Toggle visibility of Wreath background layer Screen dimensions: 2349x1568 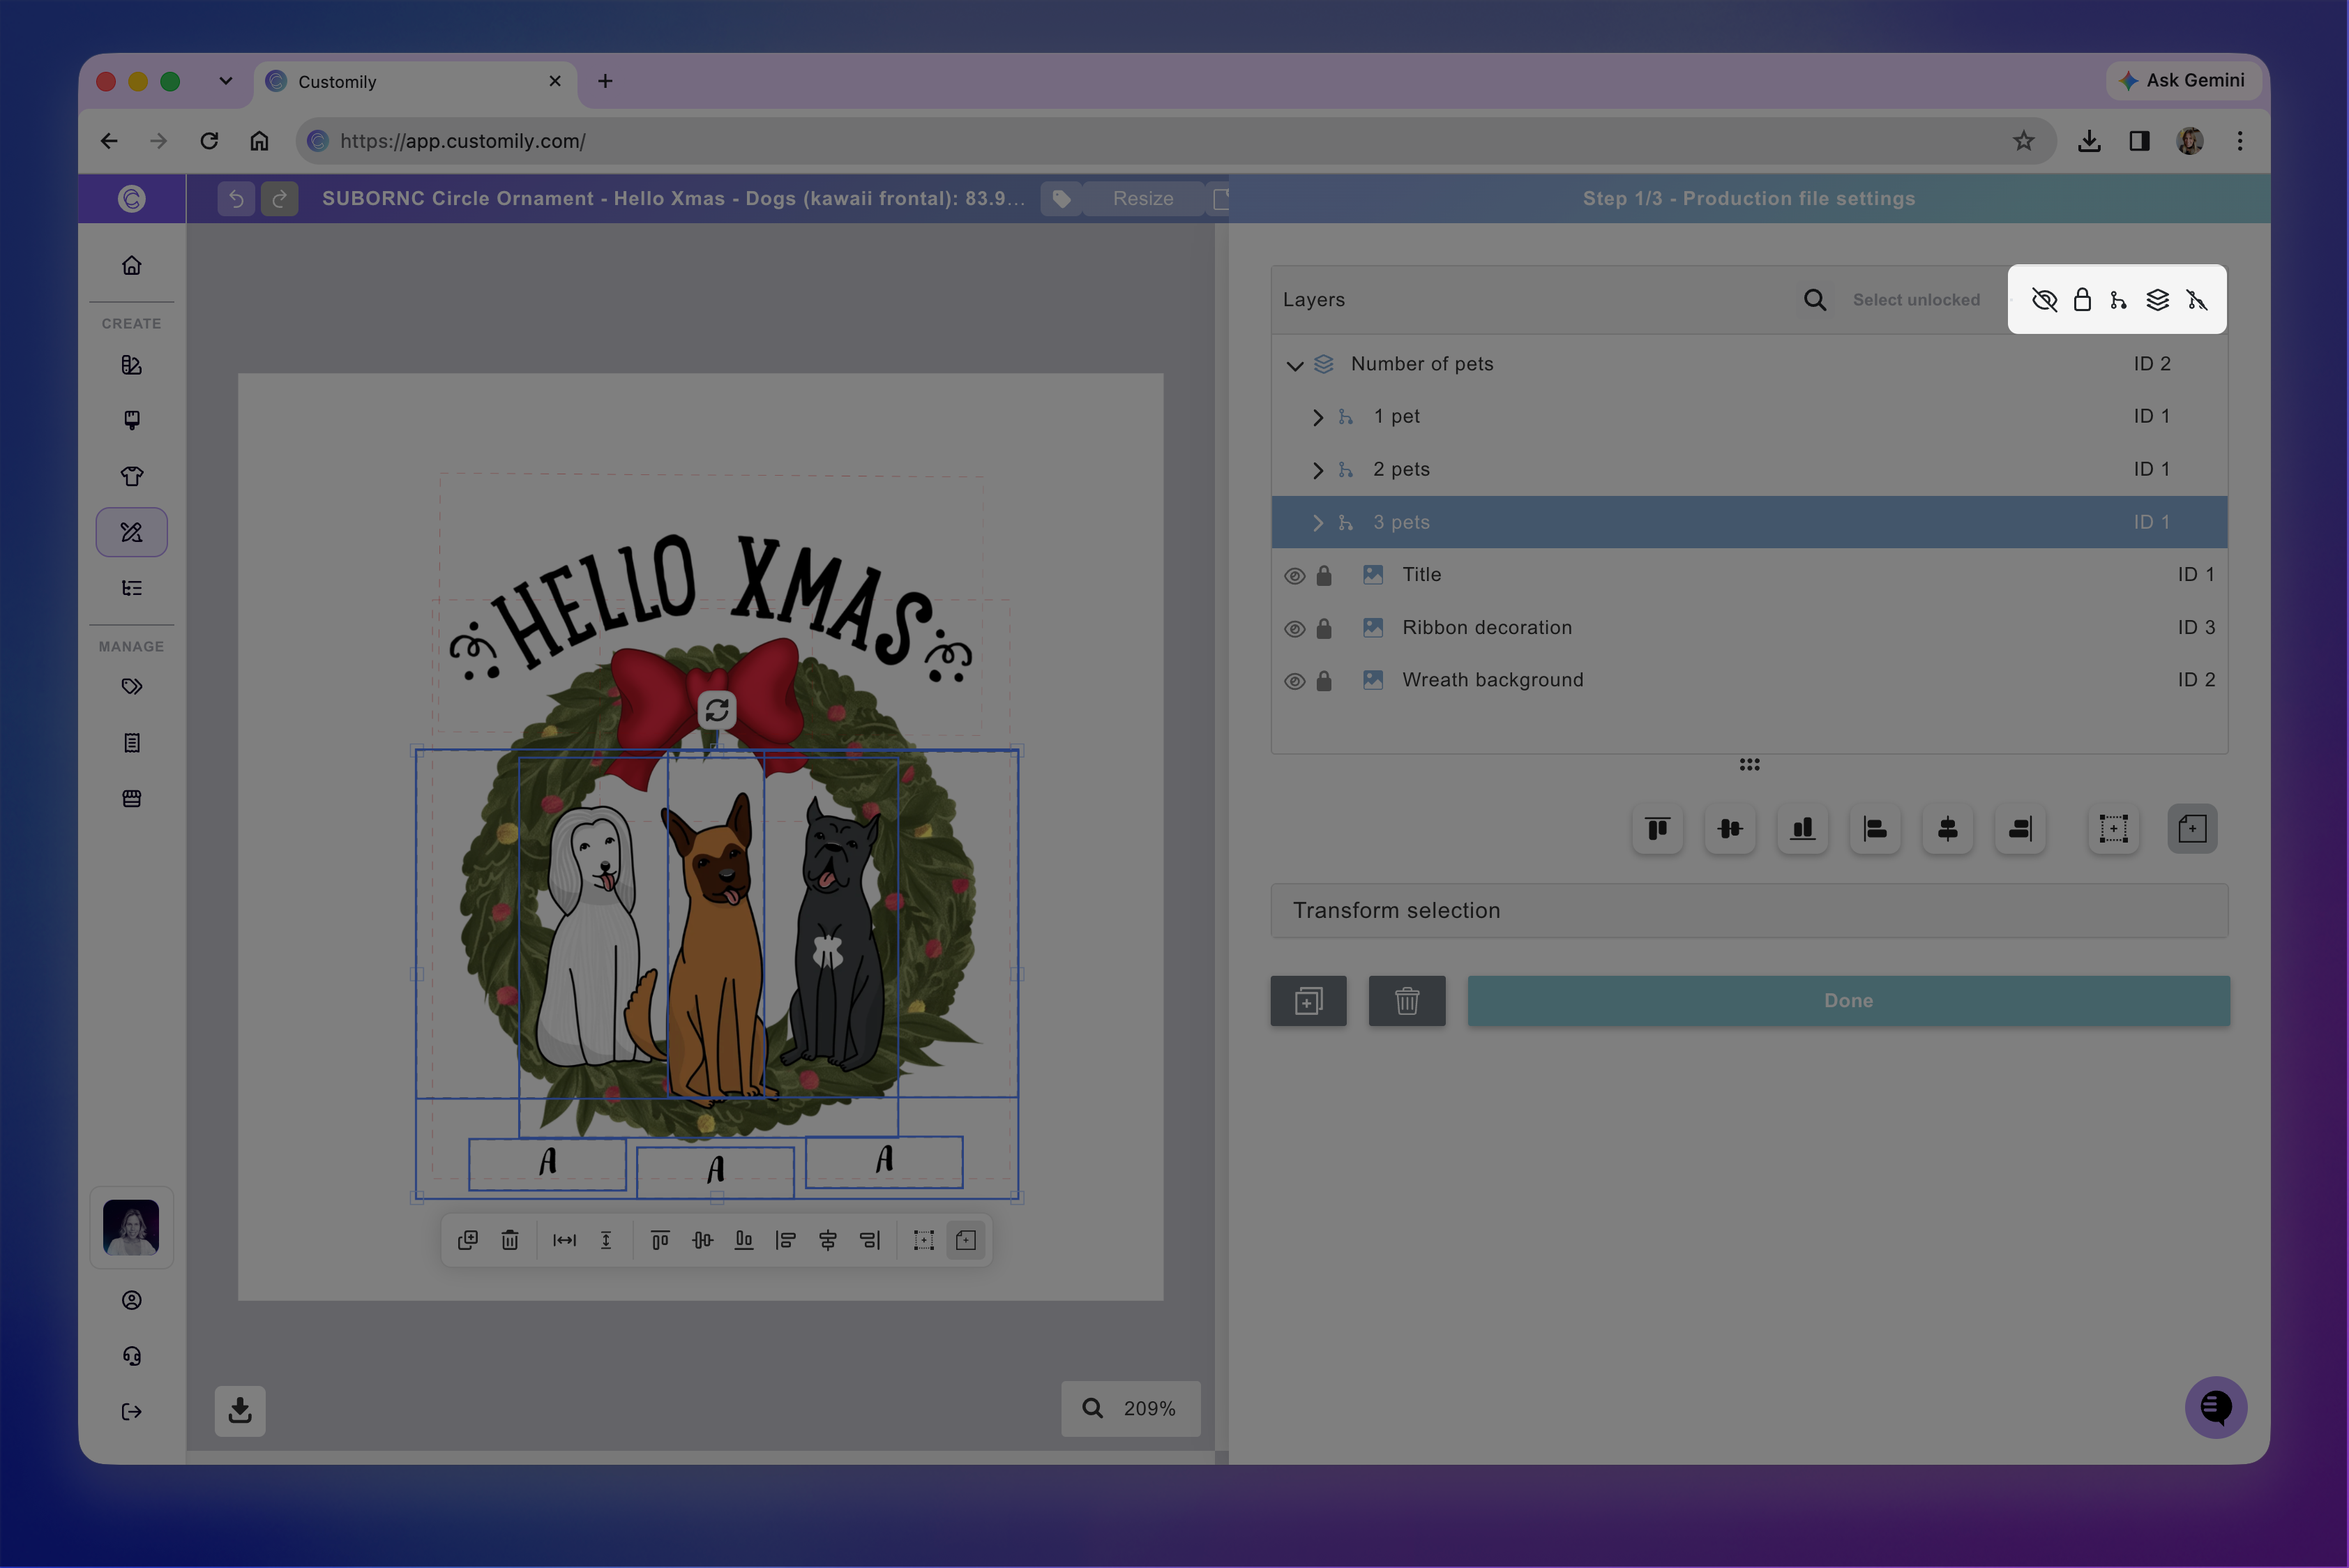coord(1294,681)
